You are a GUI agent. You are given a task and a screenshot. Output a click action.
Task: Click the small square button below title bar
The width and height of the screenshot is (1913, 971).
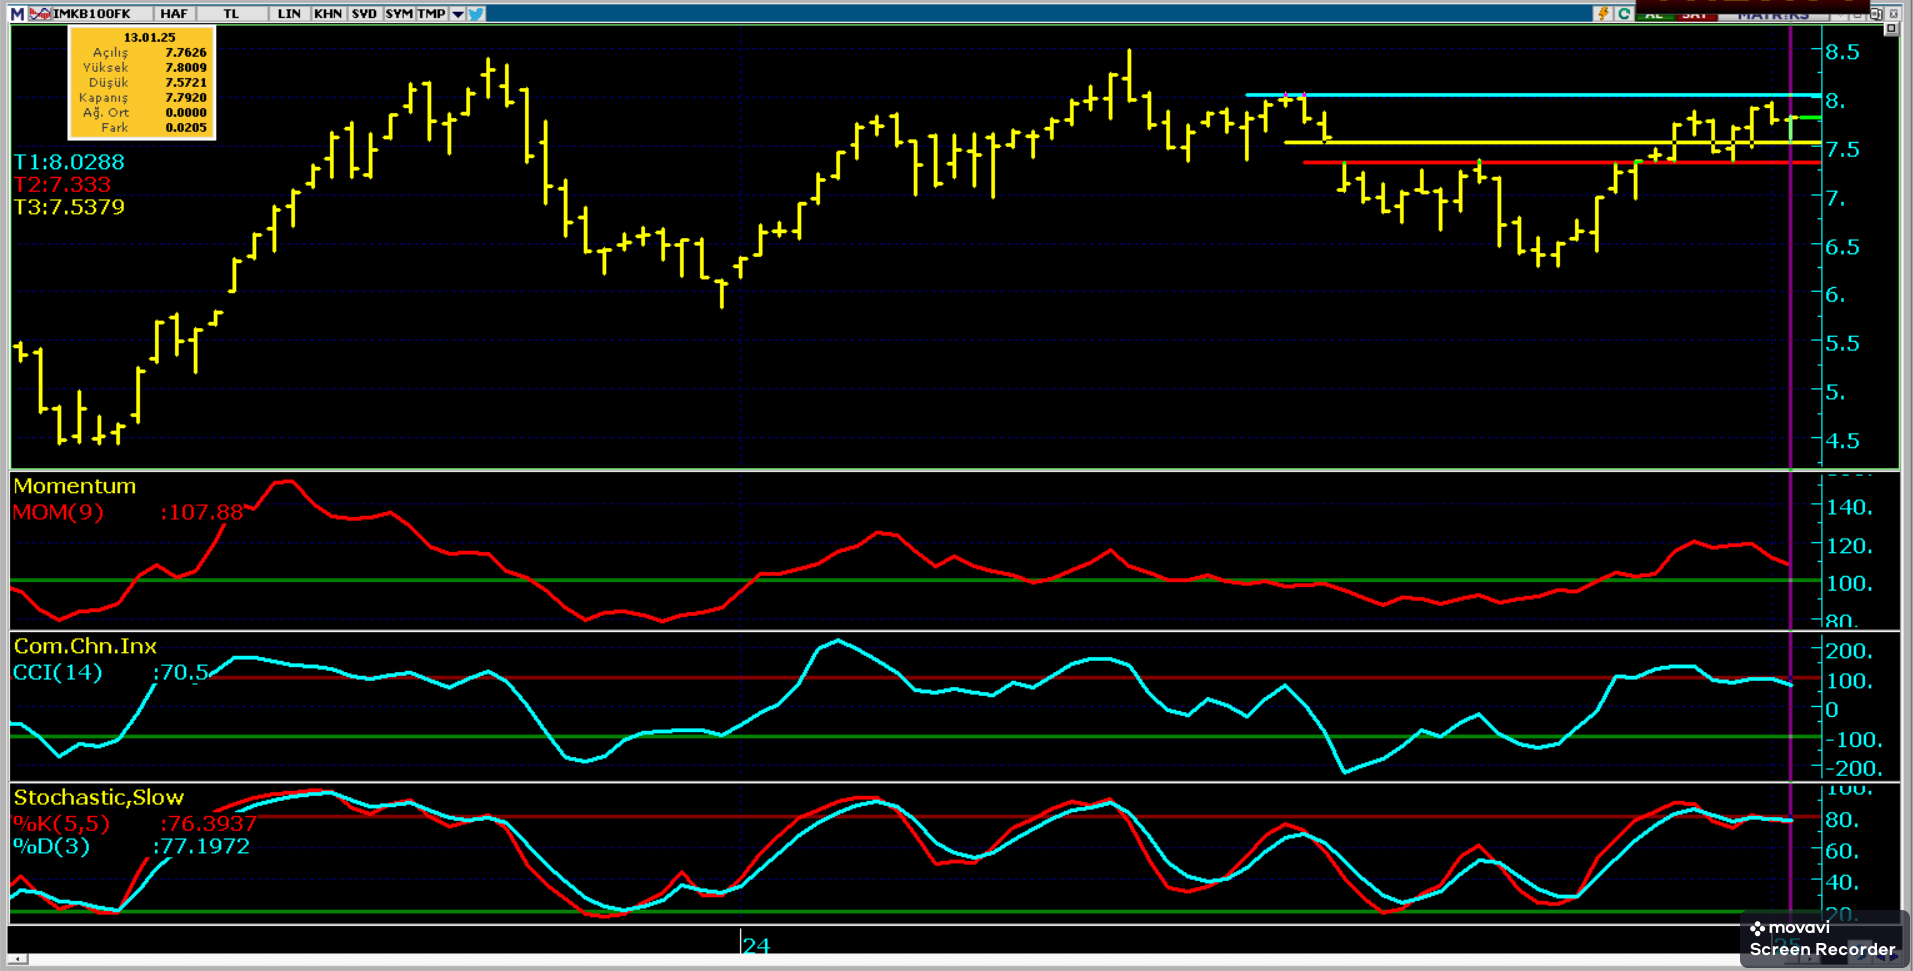coord(1891,29)
